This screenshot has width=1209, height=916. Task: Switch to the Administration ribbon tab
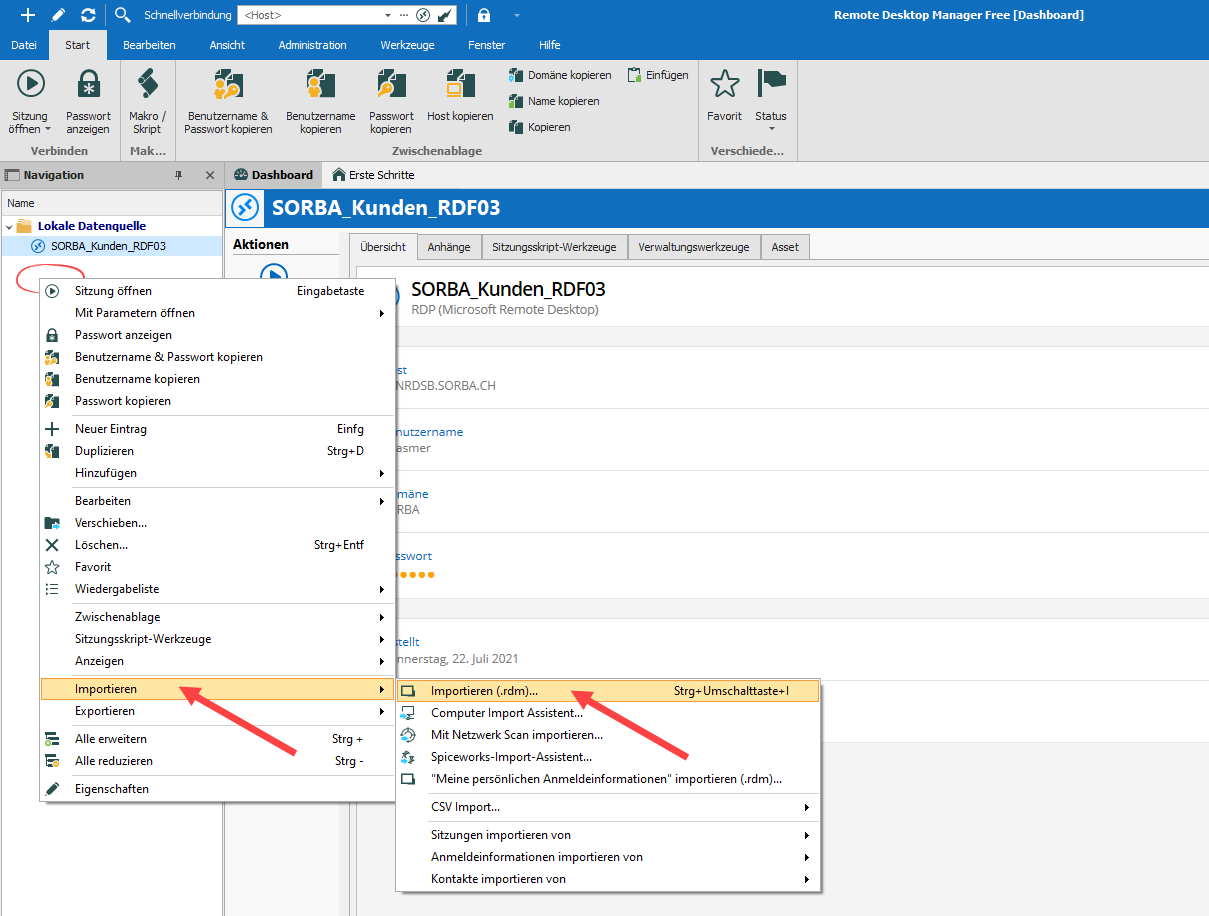[313, 45]
